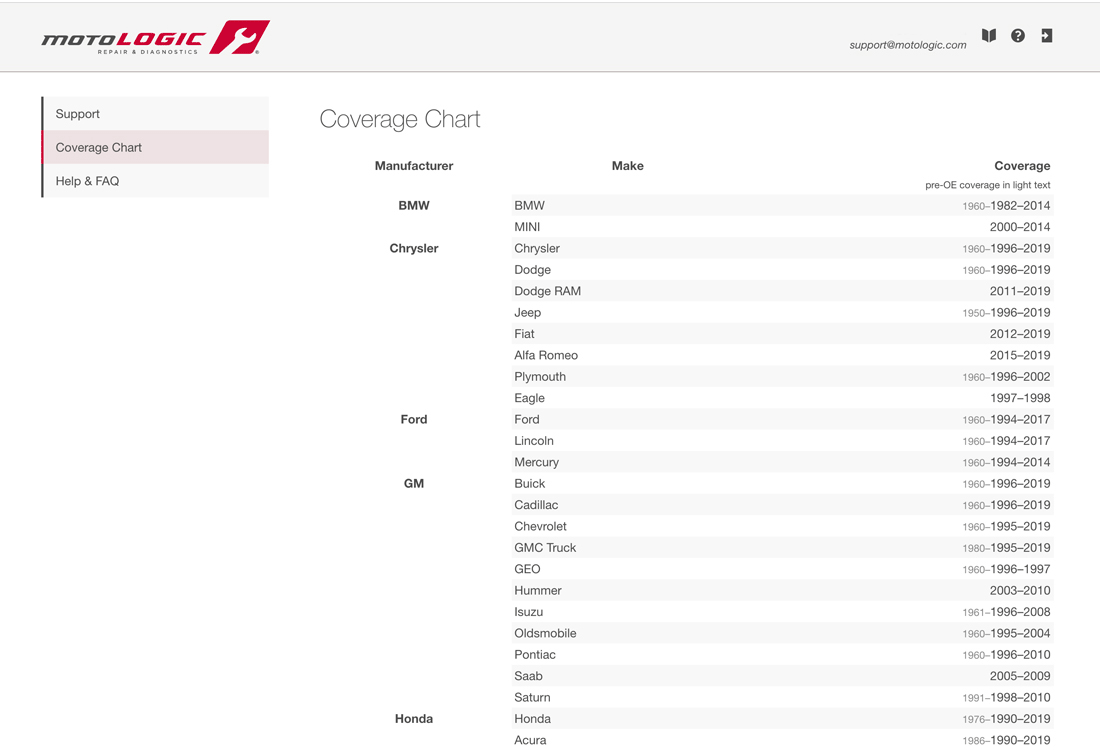Click the question mark help icon
Screen dimensions: 1100x750
click(1018, 36)
